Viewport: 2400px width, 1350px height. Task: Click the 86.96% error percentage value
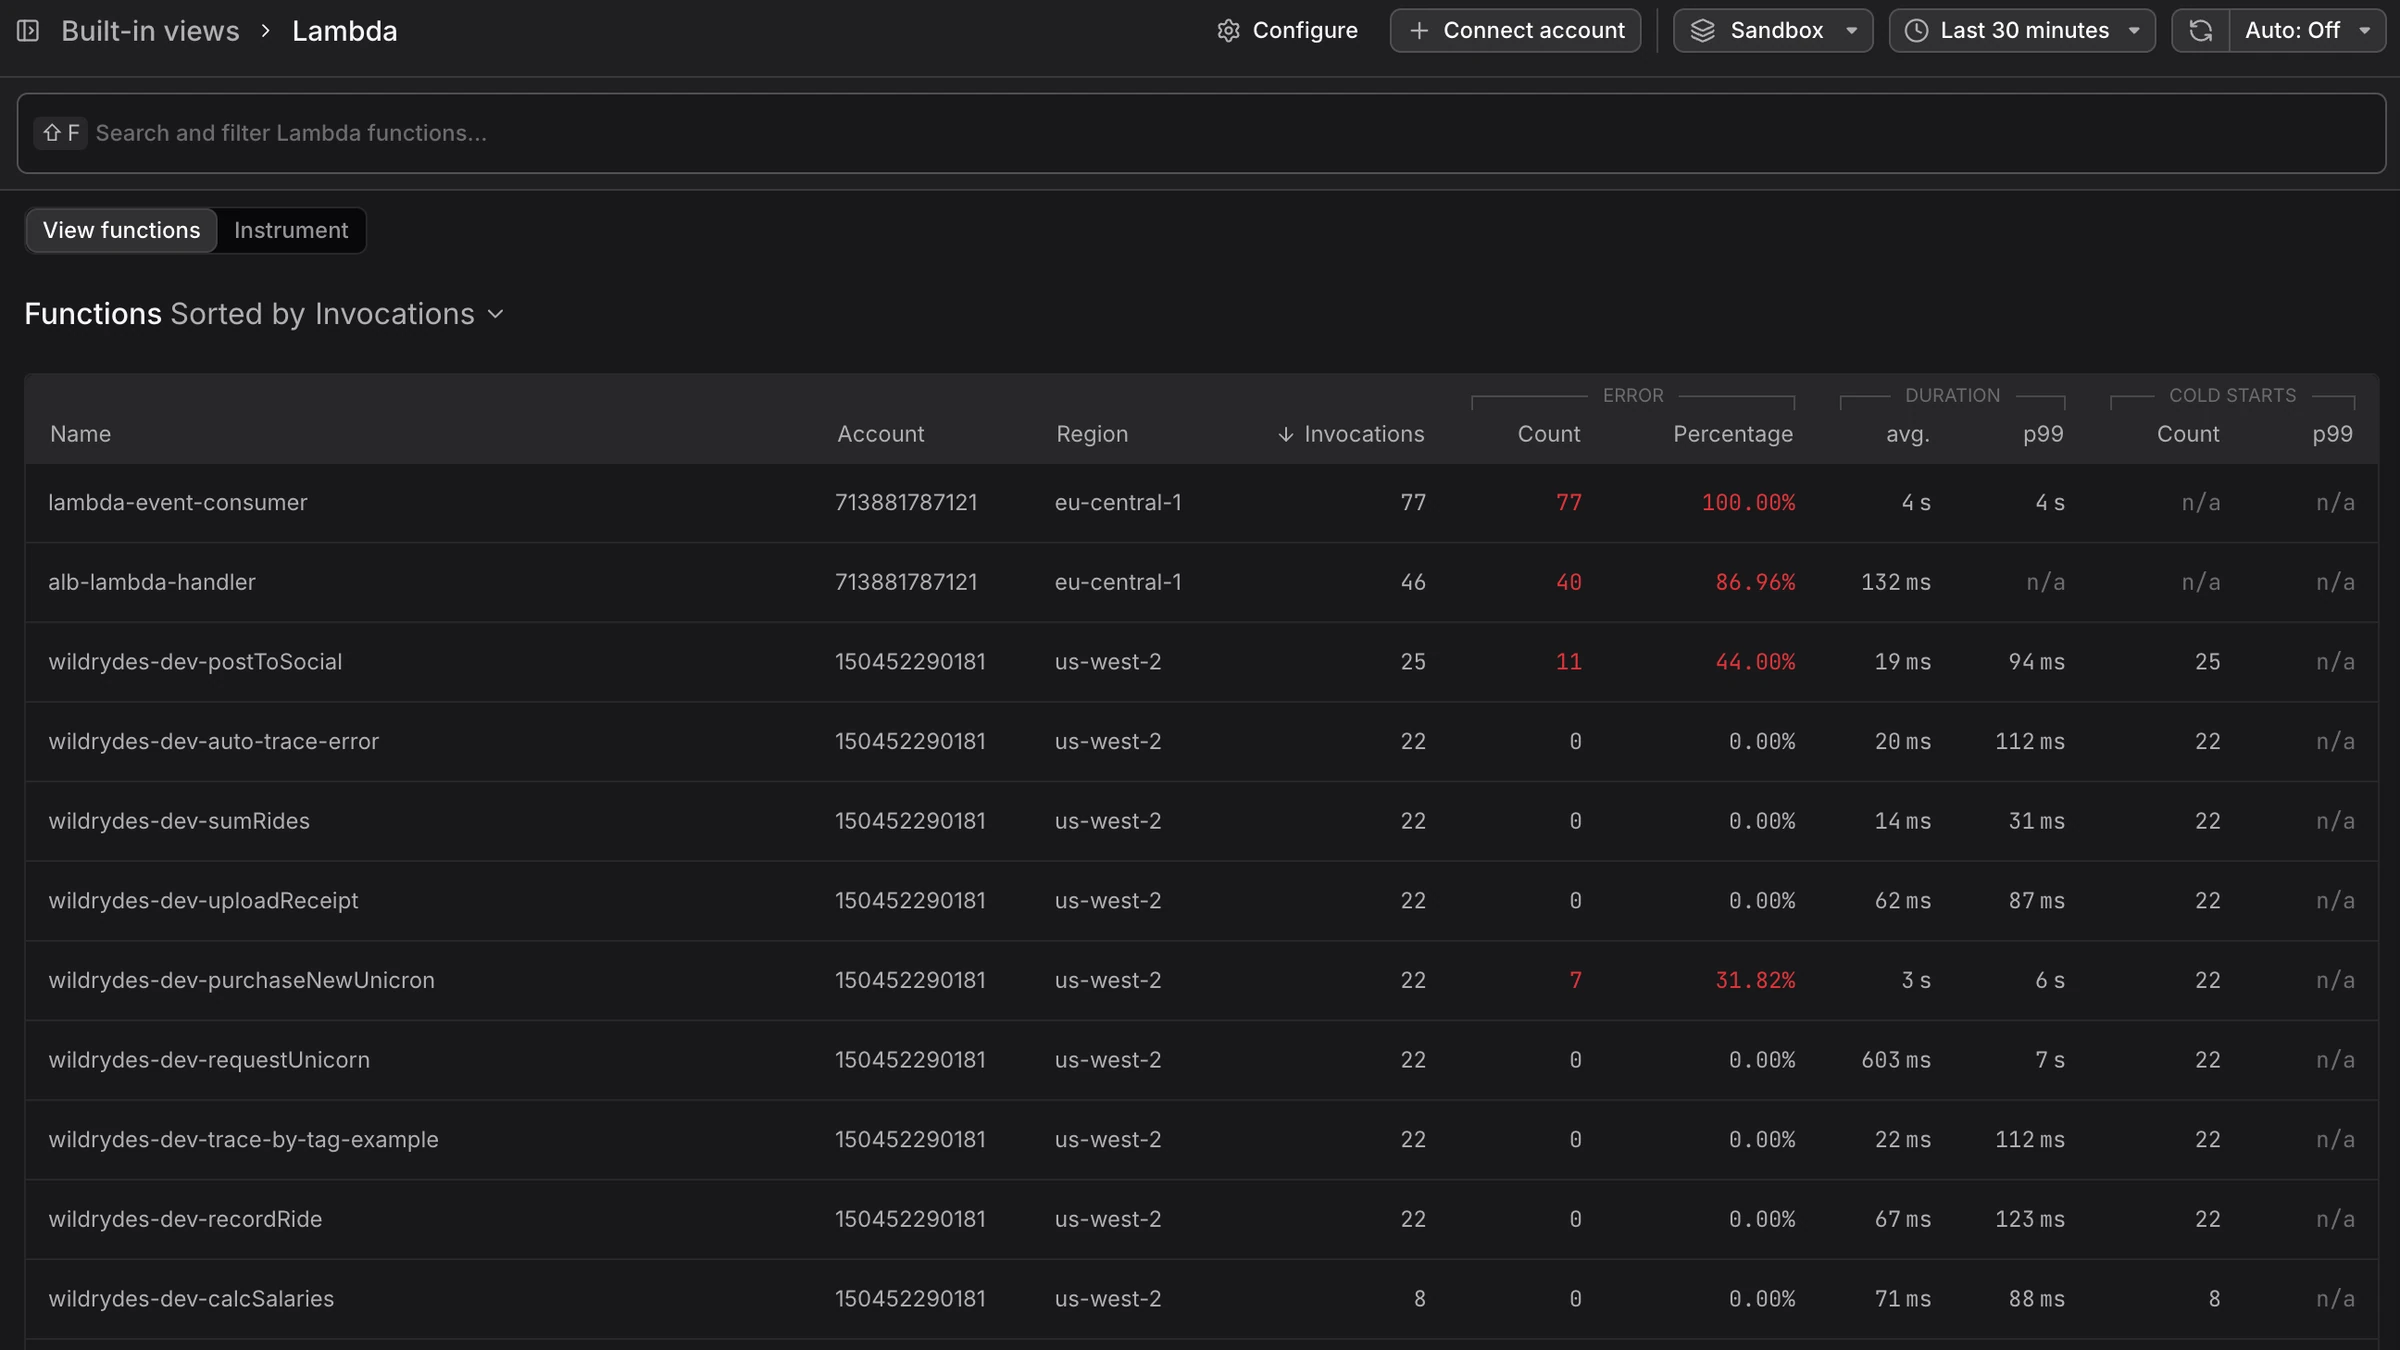[x=1755, y=582]
